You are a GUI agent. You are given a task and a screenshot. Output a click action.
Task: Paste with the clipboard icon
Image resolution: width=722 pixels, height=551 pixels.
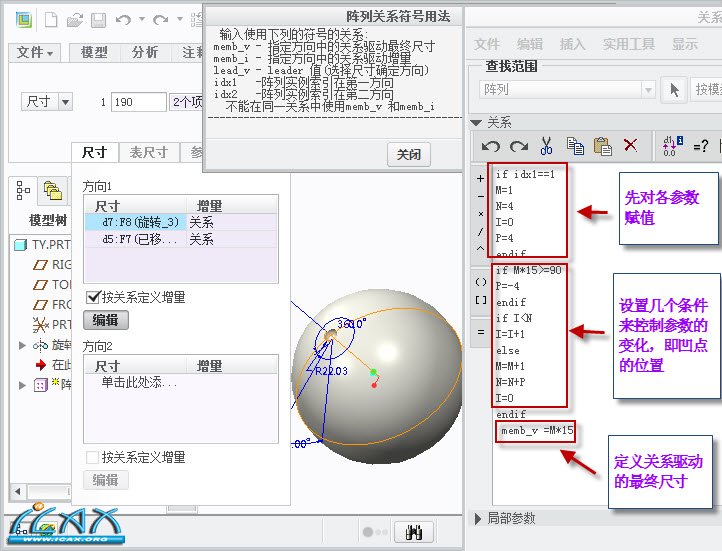click(x=603, y=146)
